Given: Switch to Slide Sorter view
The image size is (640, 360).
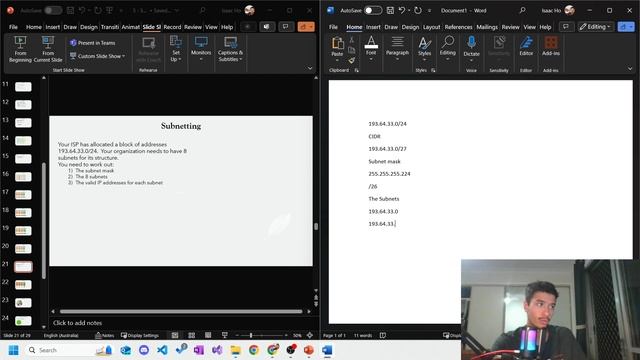Looking at the screenshot, I should click(191, 335).
